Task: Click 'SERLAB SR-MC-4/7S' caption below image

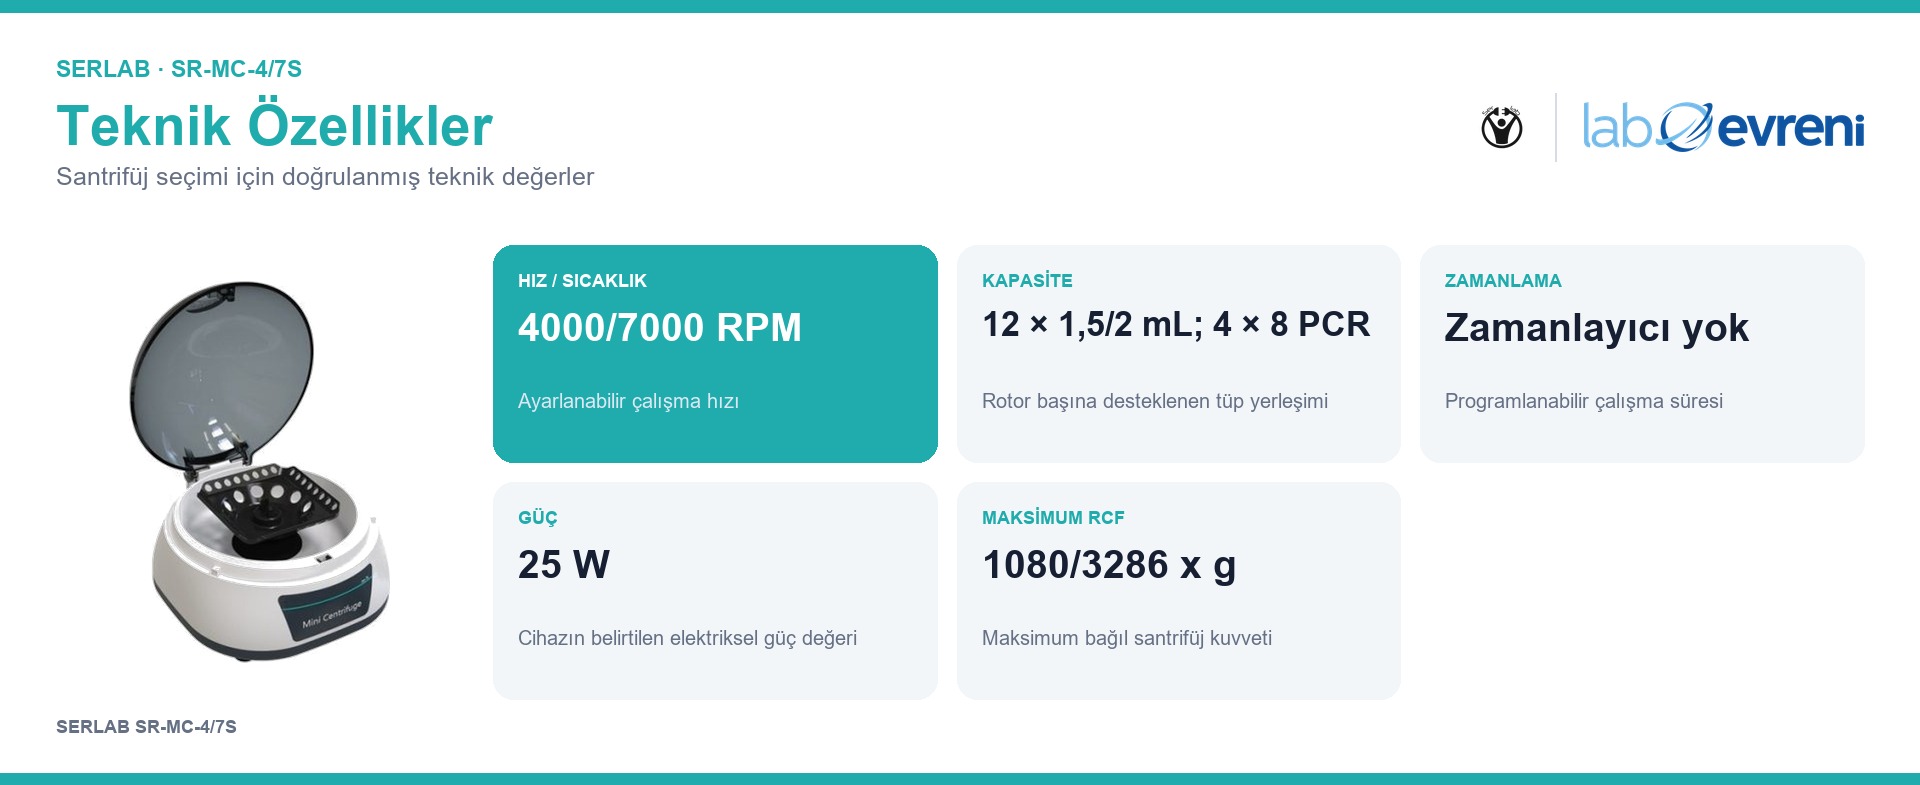Action: tap(146, 727)
